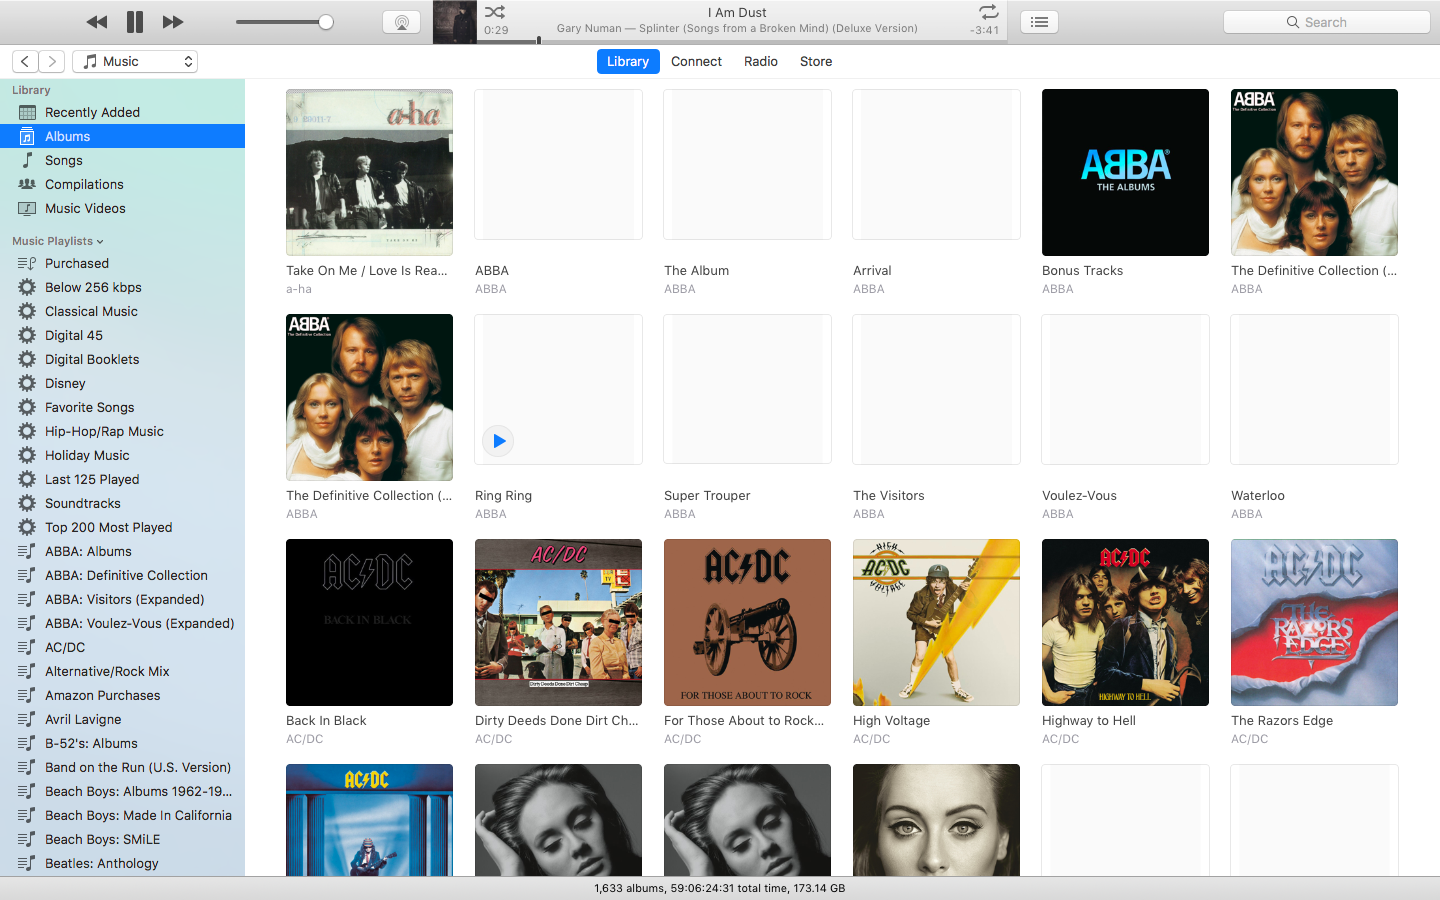
Task: Open the Alternative/Rock Mix playlist
Action: pyautogui.click(x=122, y=671)
